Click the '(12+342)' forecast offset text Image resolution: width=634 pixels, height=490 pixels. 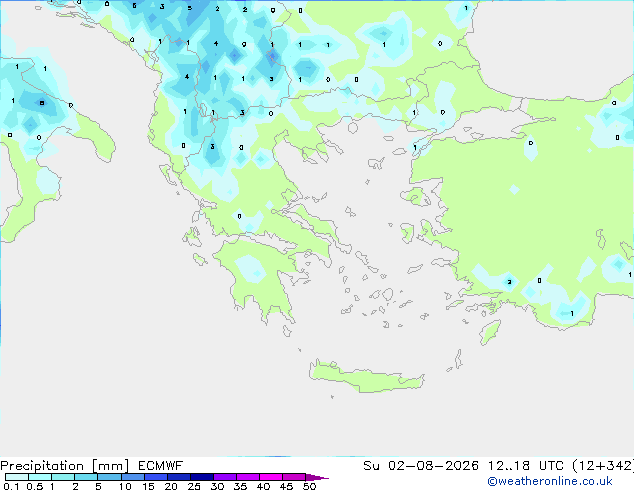(603, 466)
